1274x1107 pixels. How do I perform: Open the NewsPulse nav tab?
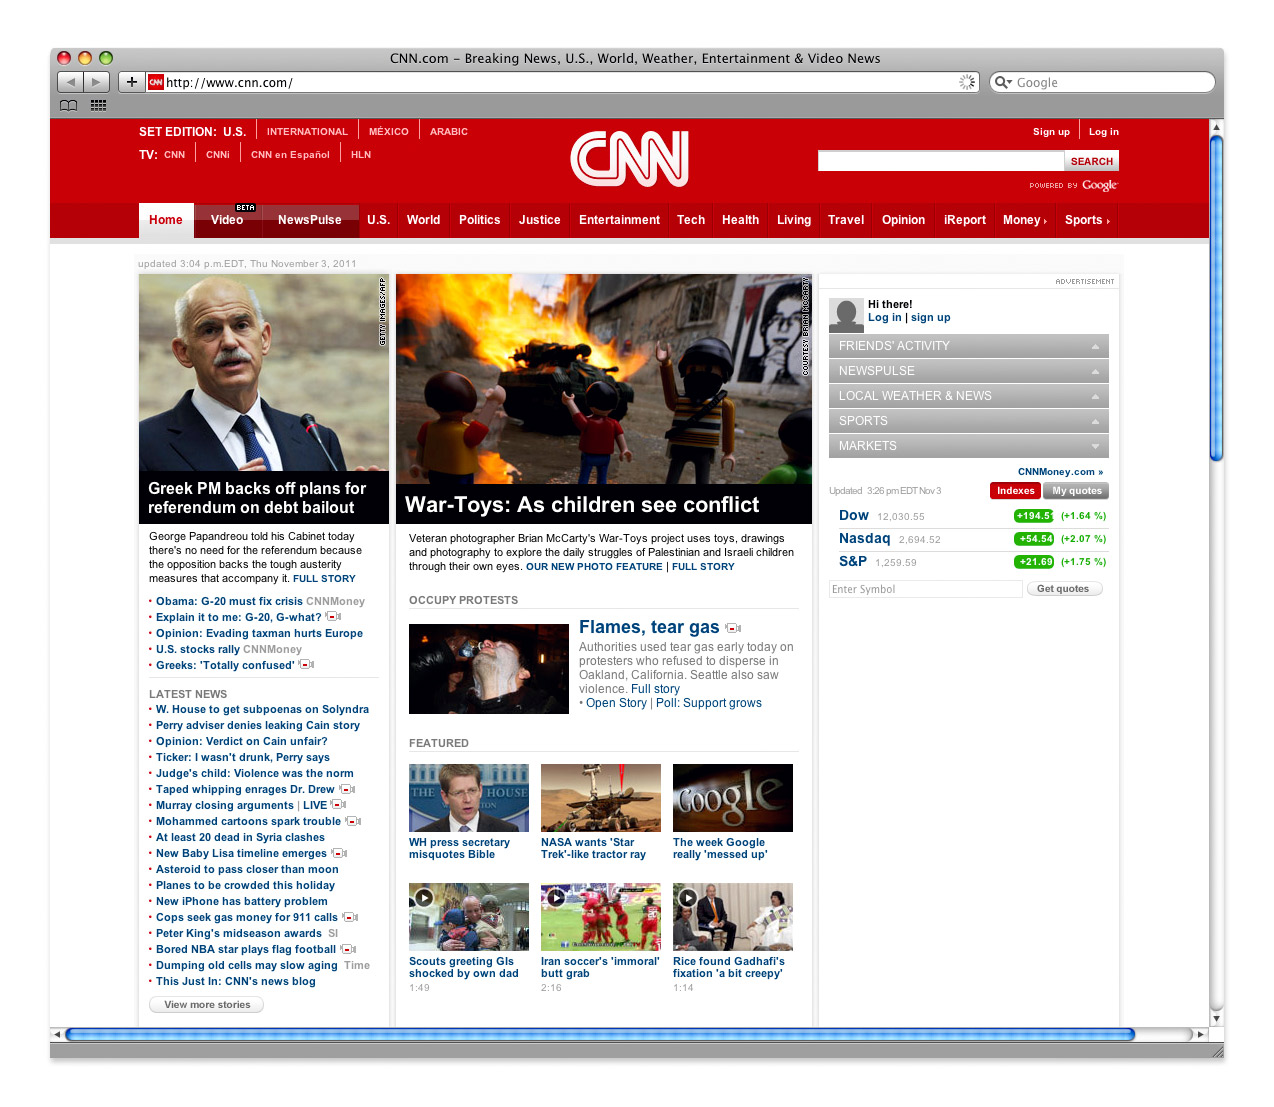[310, 220]
